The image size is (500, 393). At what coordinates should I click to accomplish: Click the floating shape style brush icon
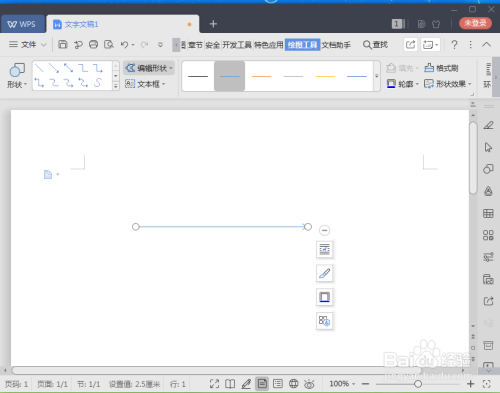click(324, 273)
